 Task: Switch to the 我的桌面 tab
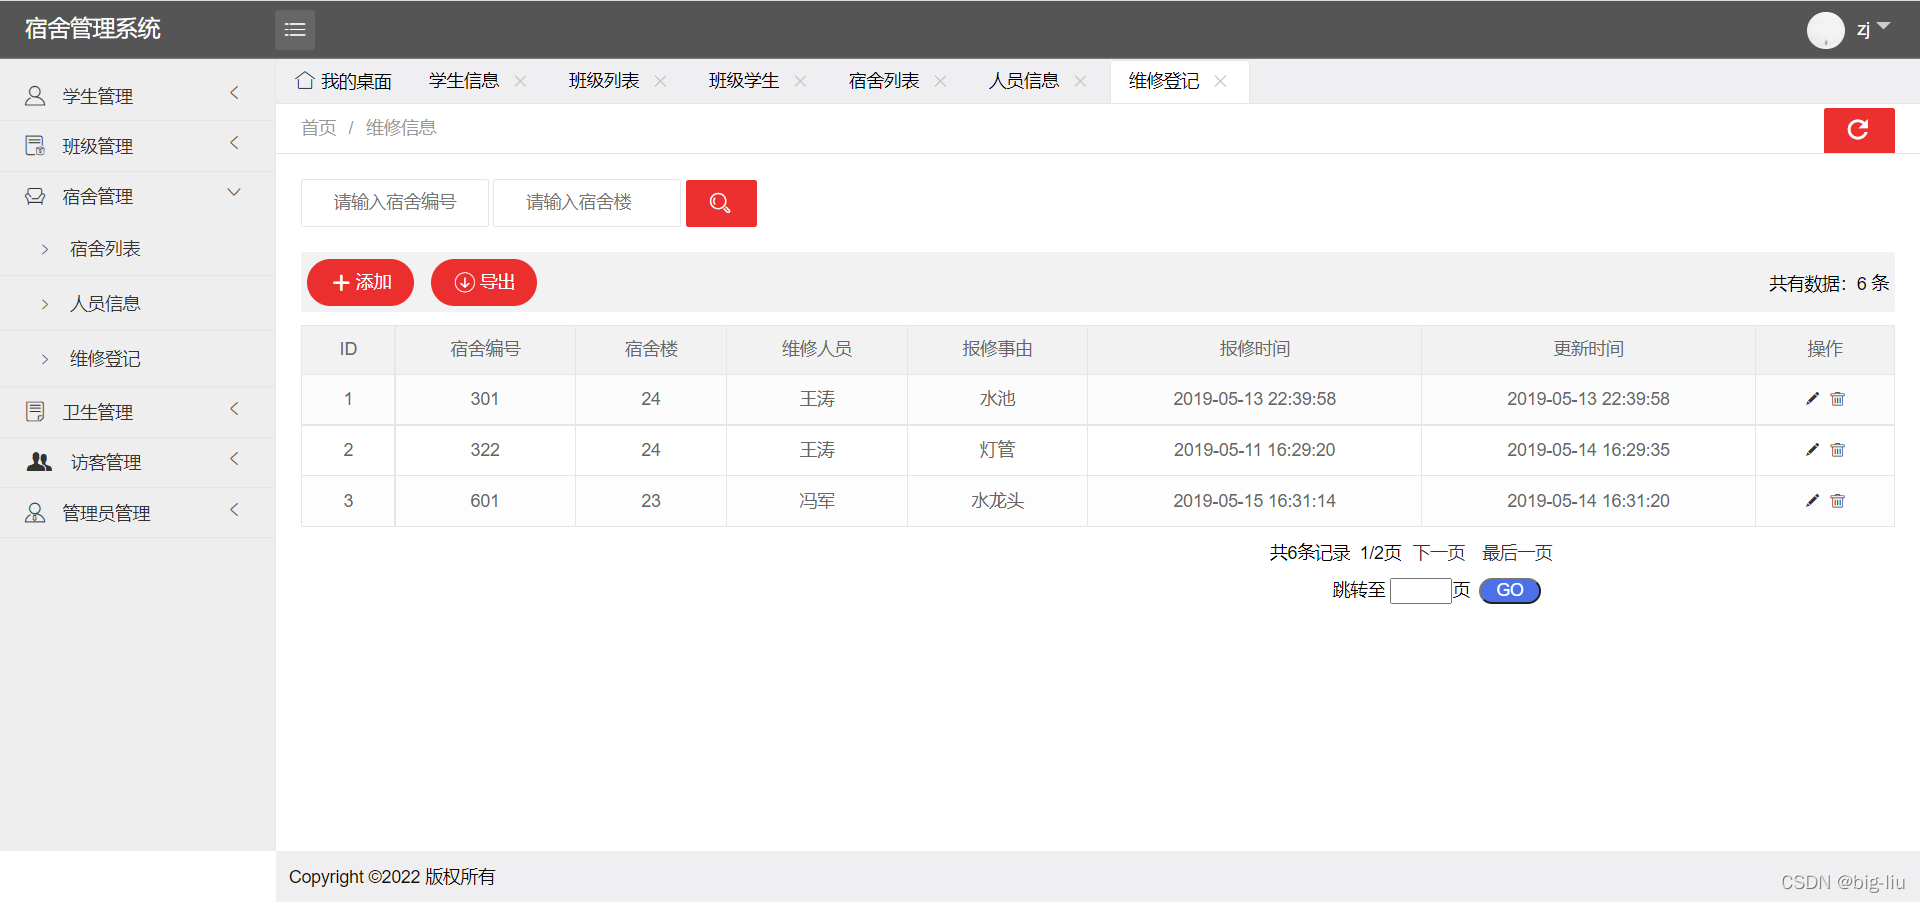pyautogui.click(x=344, y=81)
